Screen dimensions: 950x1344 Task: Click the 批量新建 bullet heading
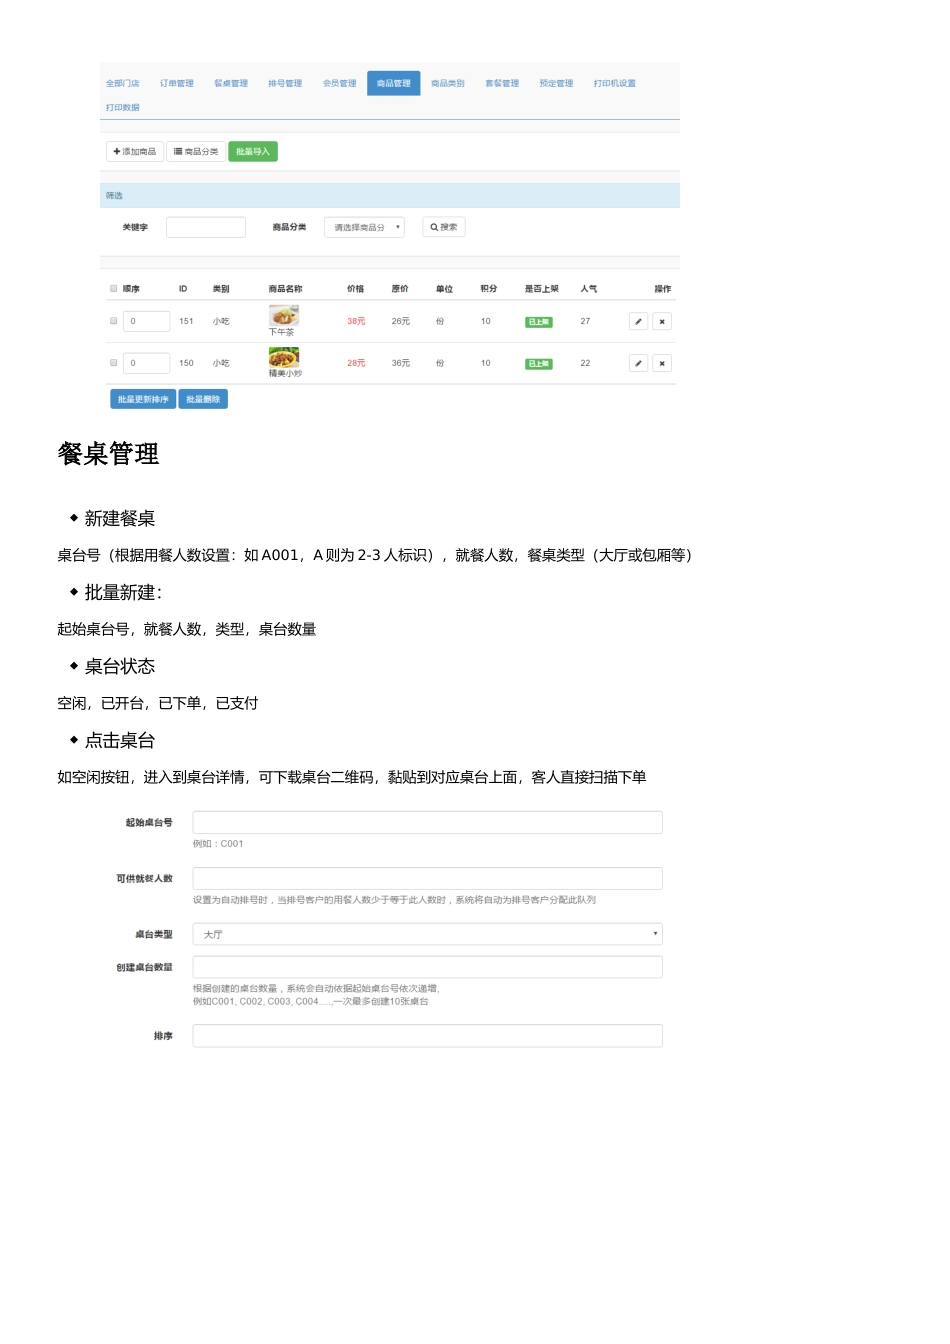click(123, 592)
